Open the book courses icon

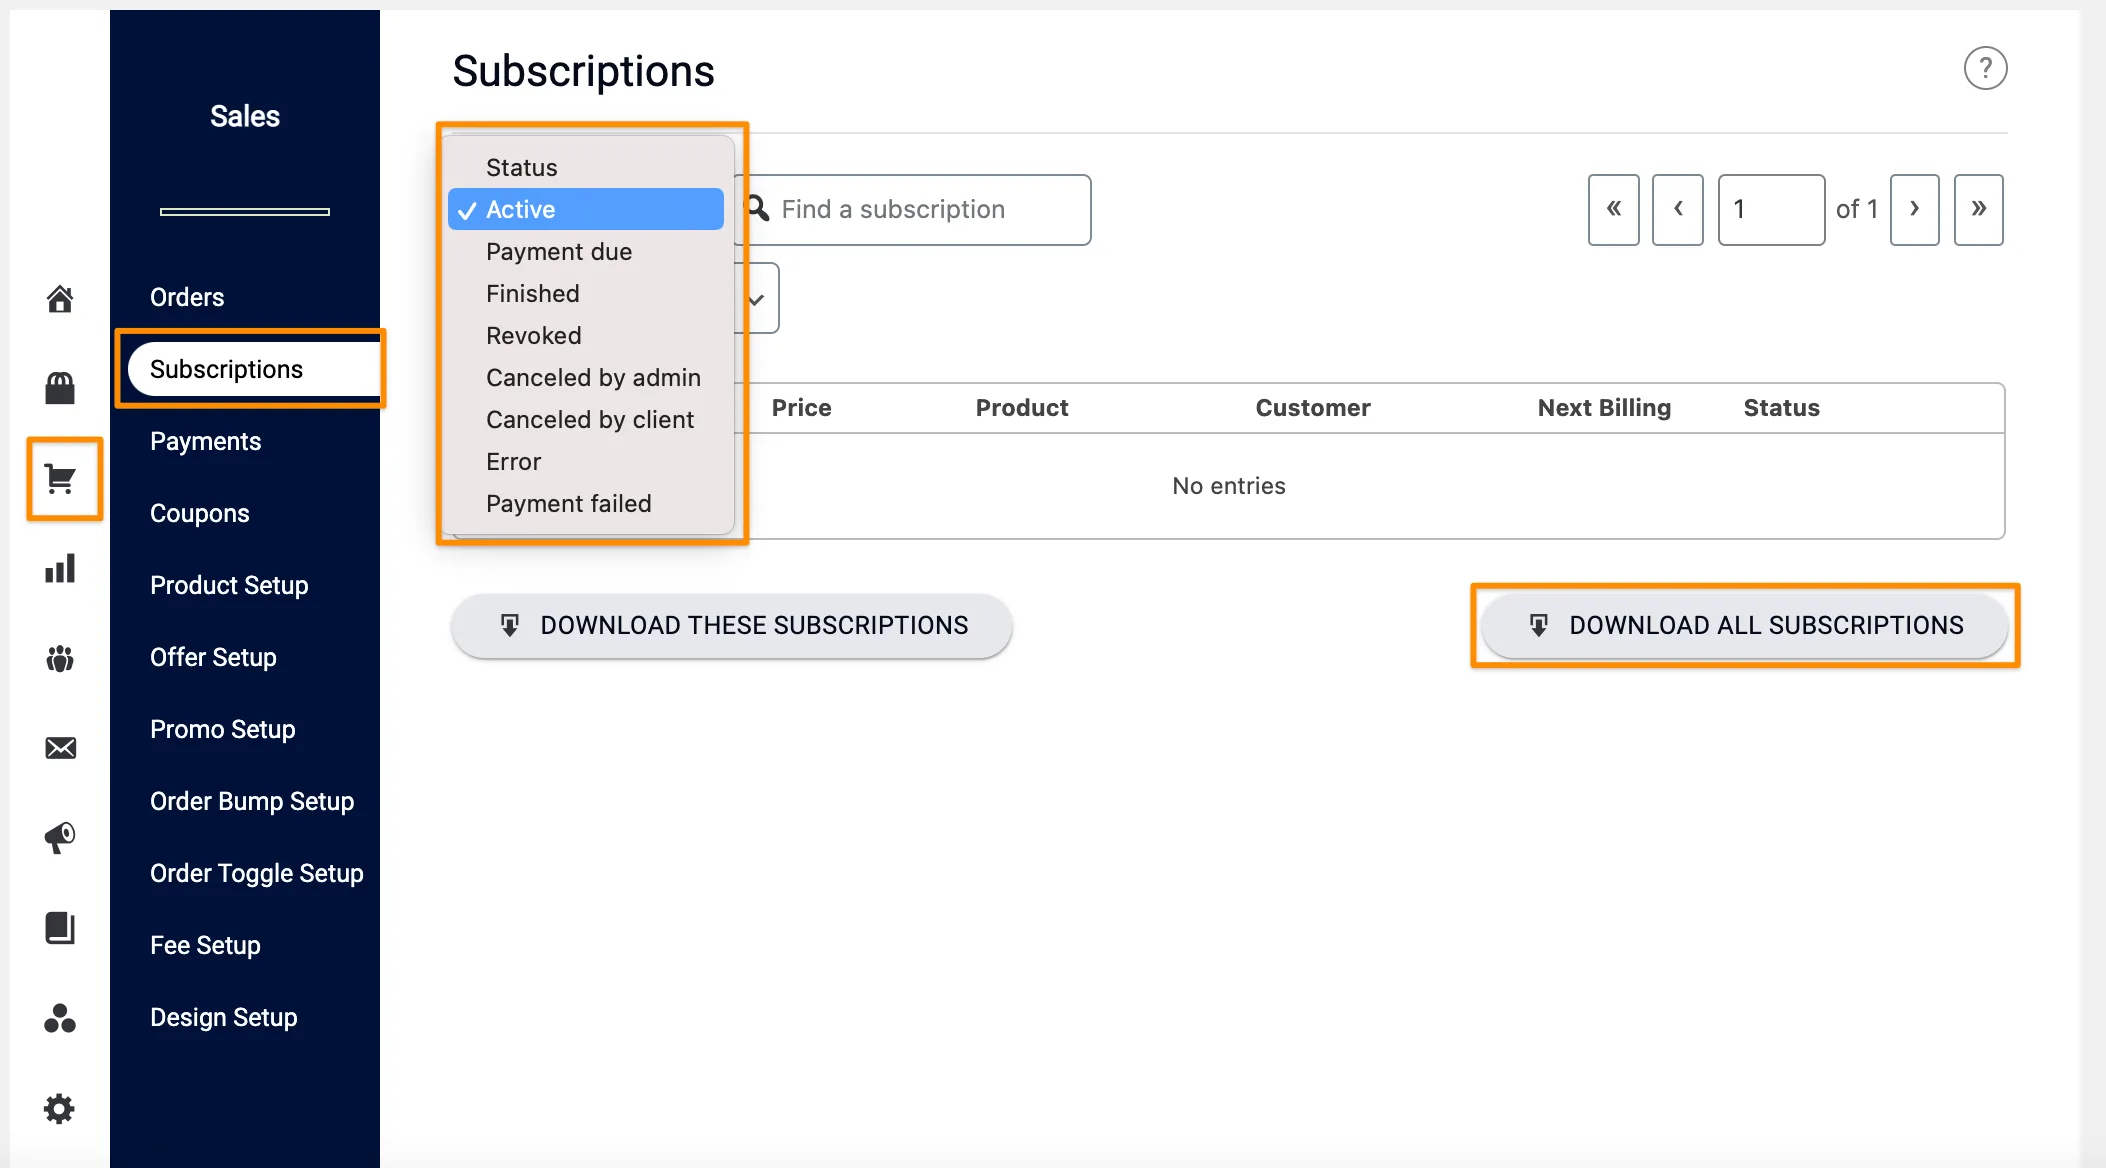[60, 928]
